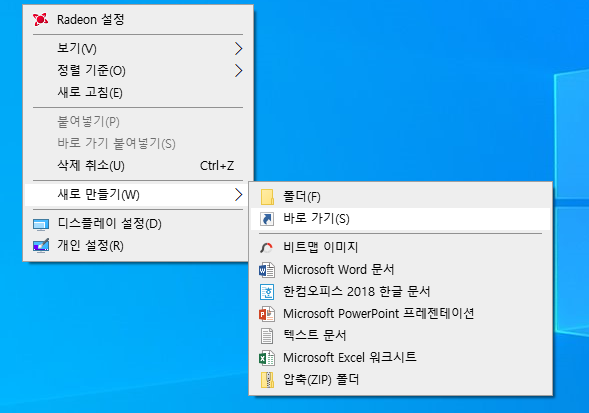The image size is (589, 413).
Task: Select 새로 고침(E) to refresh
Action: 138,92
